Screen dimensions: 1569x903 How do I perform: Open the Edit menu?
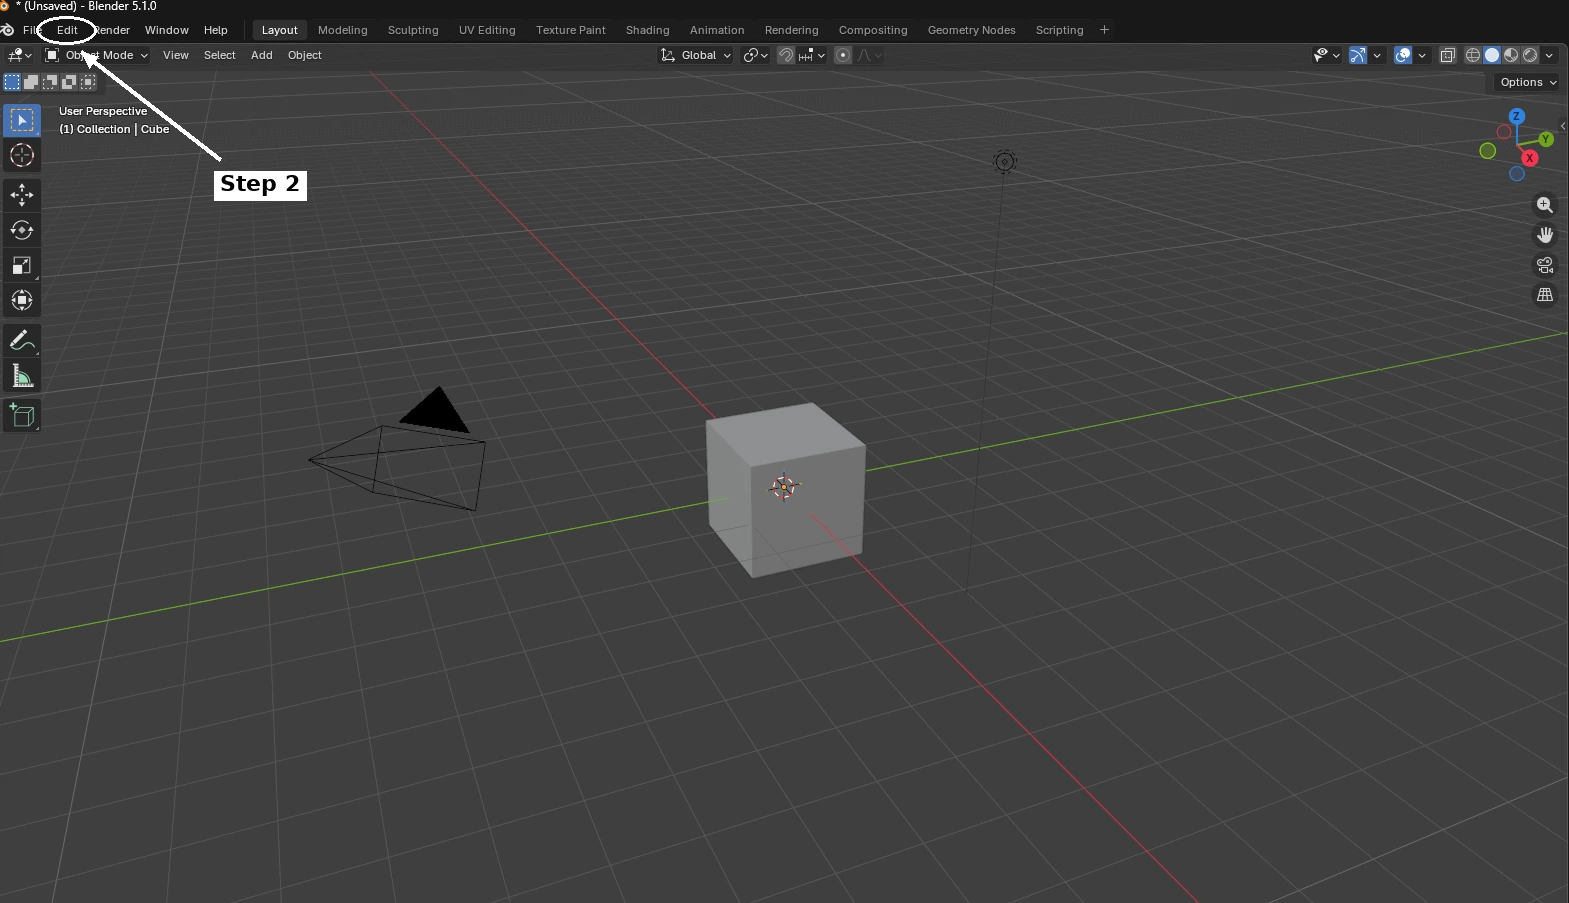coord(67,30)
